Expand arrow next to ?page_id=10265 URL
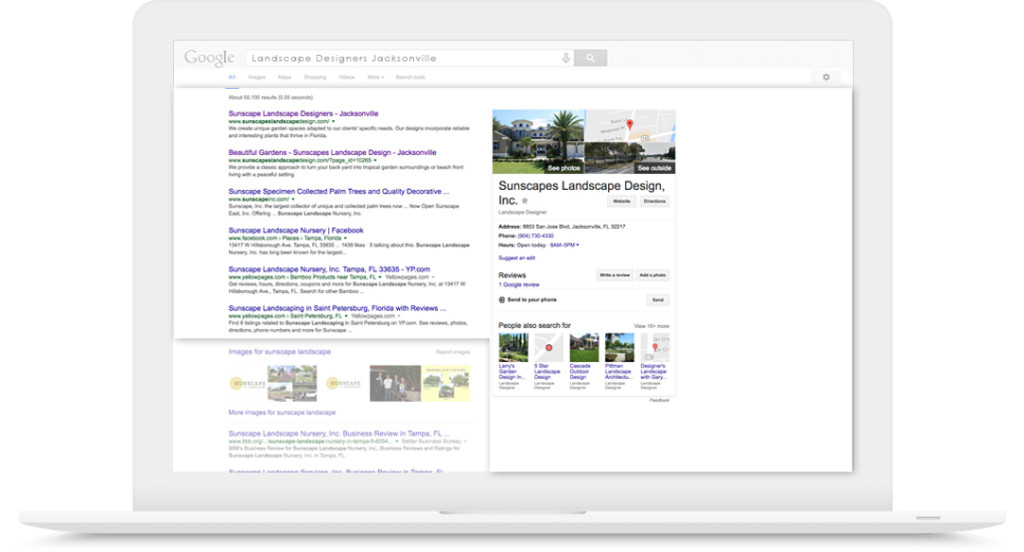 [x=376, y=160]
